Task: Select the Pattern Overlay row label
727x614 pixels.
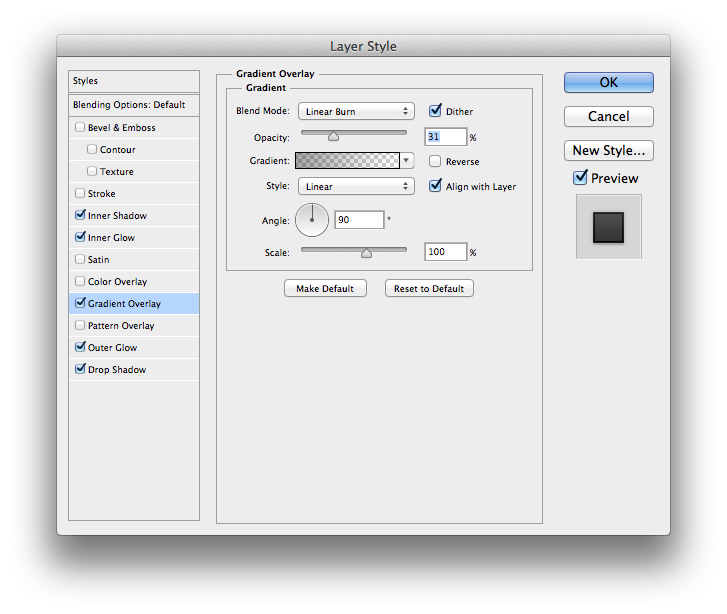Action: pyautogui.click(x=121, y=326)
